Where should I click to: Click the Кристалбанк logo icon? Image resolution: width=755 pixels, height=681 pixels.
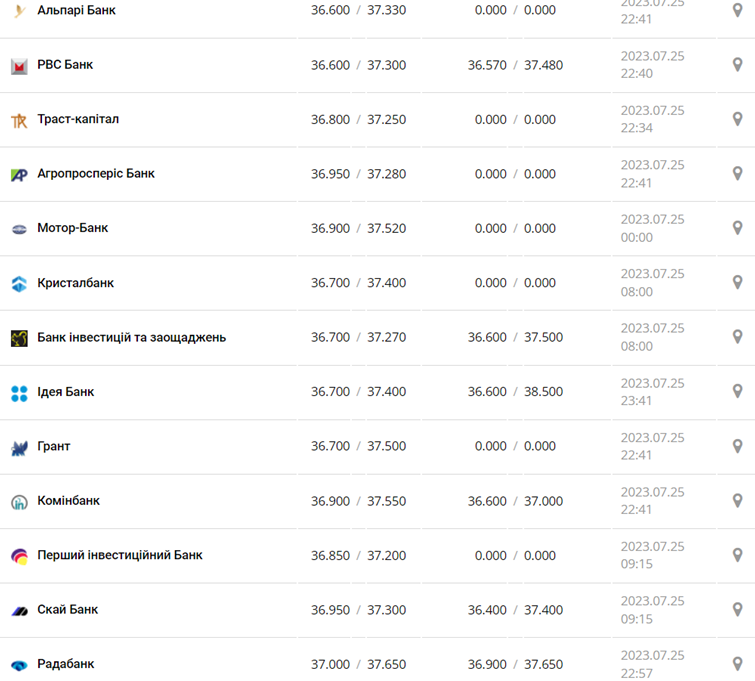[x=19, y=284]
